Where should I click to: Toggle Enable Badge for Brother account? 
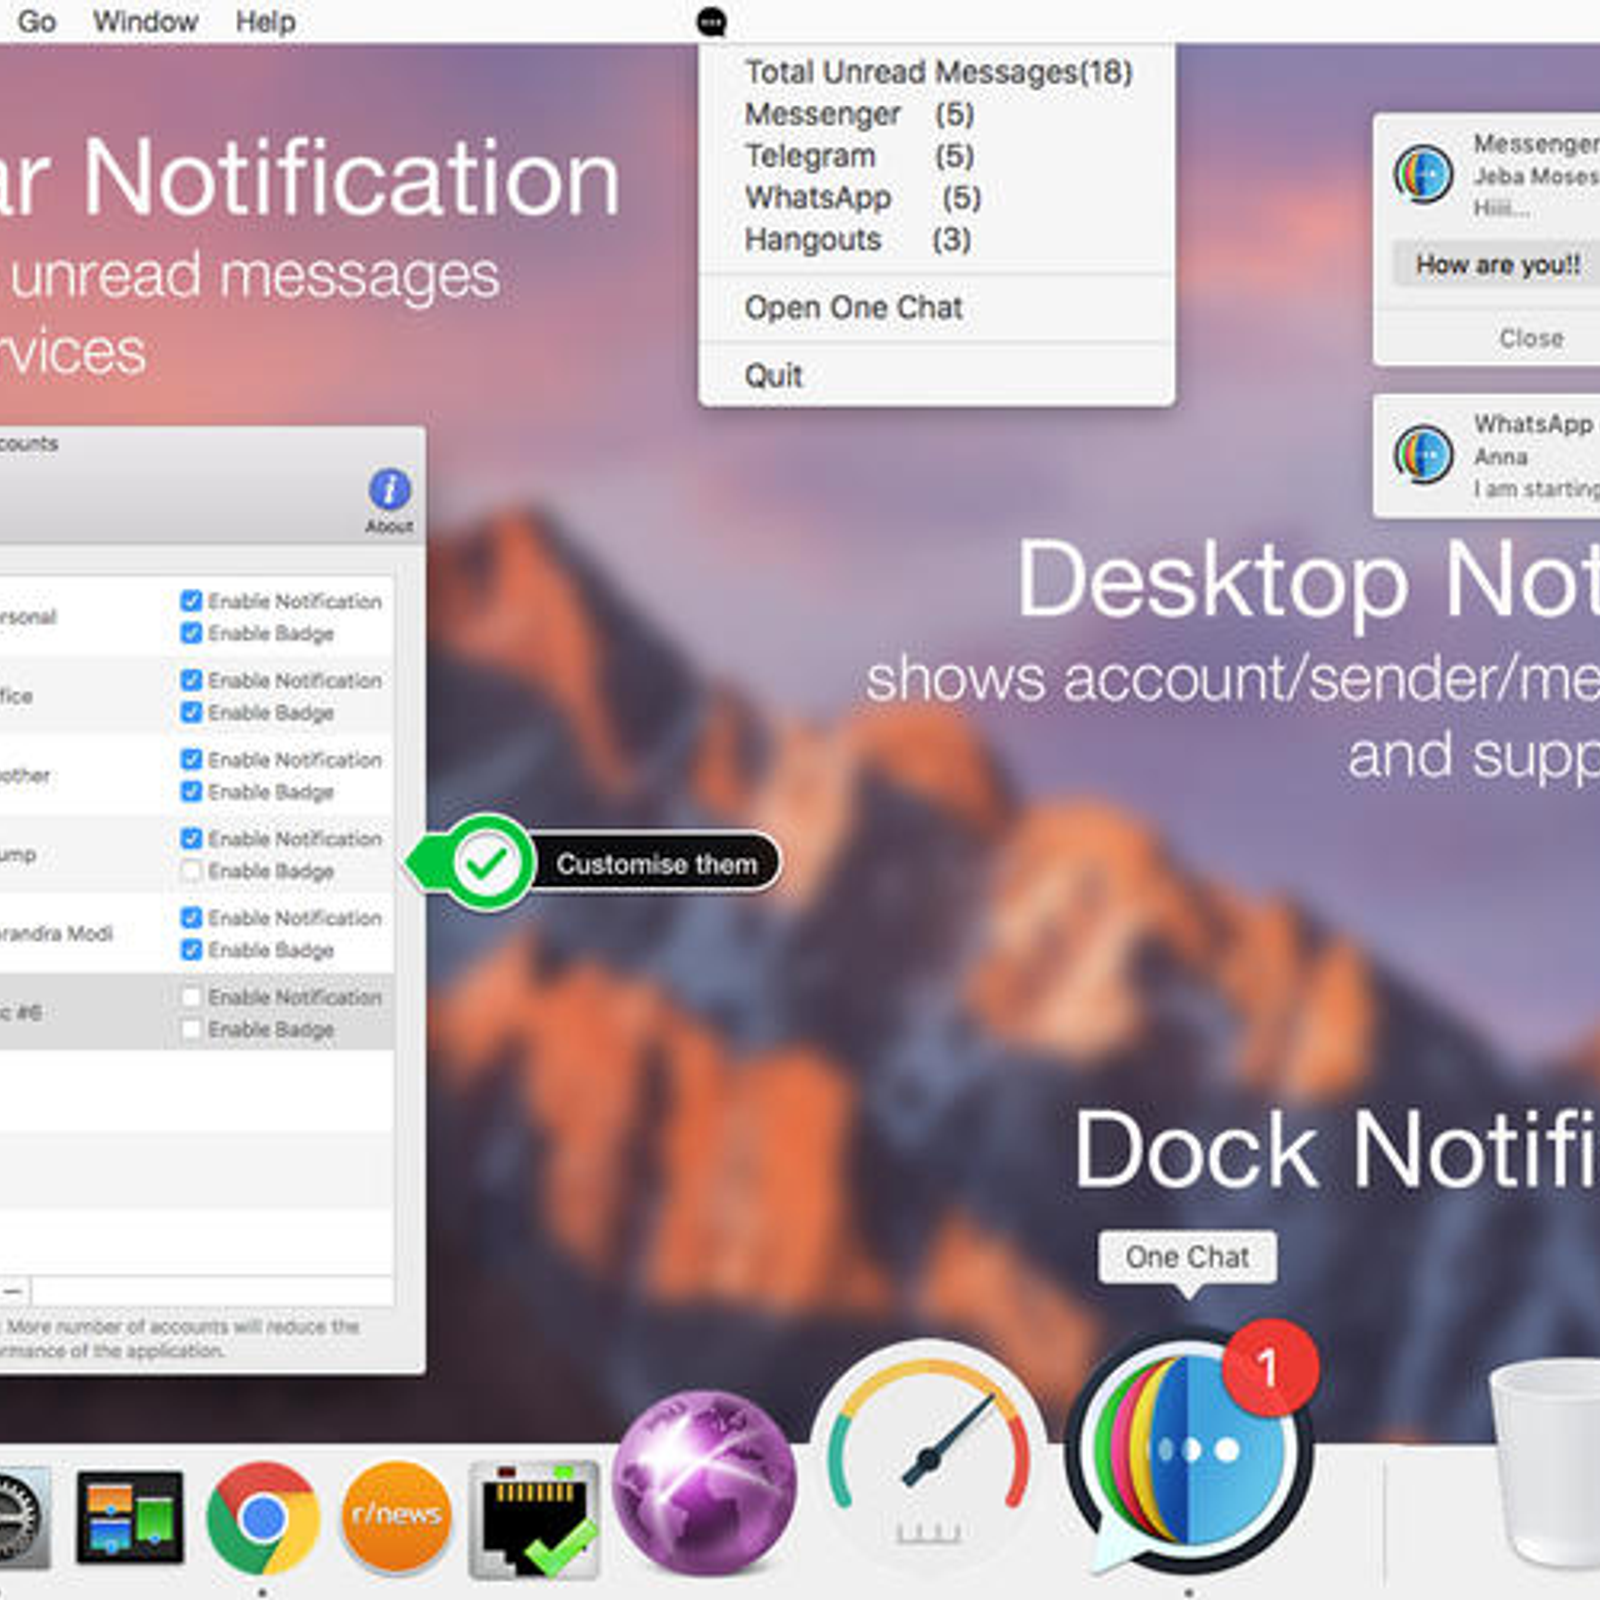click(x=191, y=791)
